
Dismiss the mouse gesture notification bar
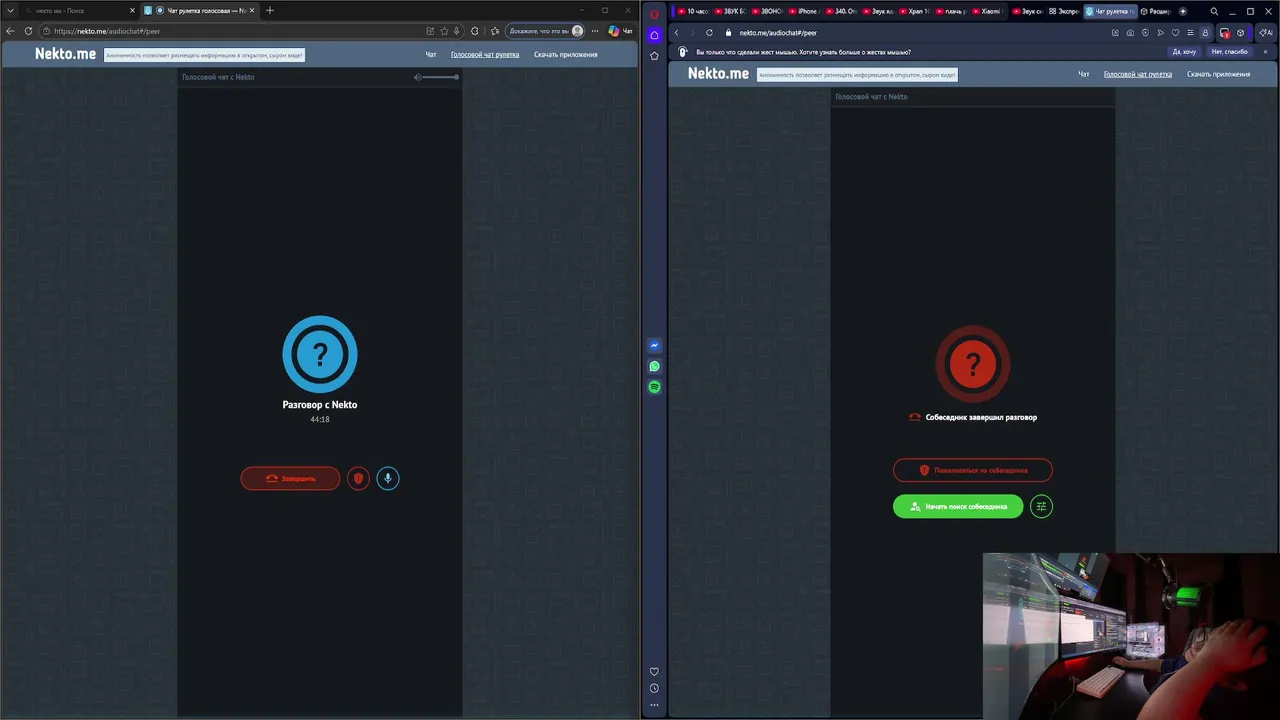pyautogui.click(x=1266, y=52)
